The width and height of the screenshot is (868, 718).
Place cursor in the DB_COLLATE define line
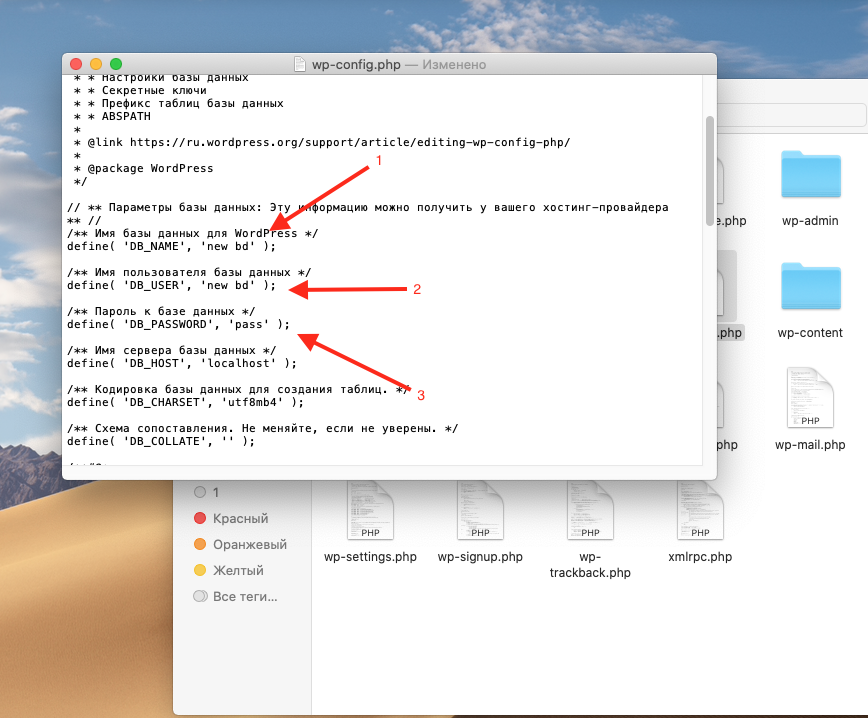pos(161,441)
